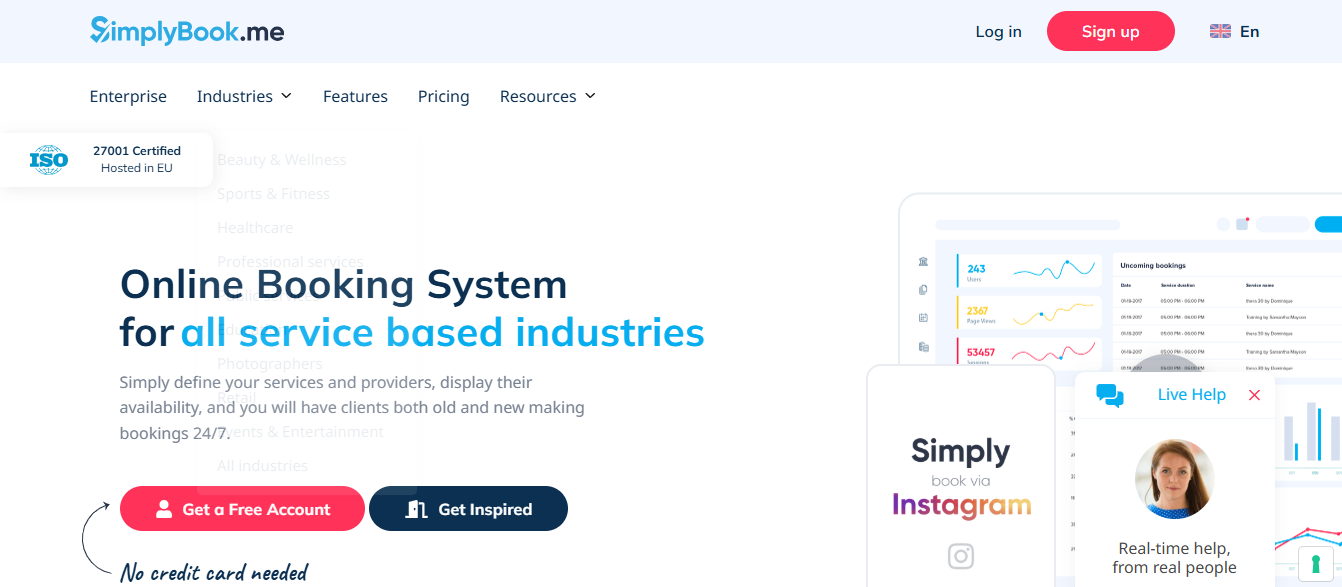Click the reports icon in the dashboard sidebar
Image resolution: width=1342 pixels, height=587 pixels.
coord(923,345)
